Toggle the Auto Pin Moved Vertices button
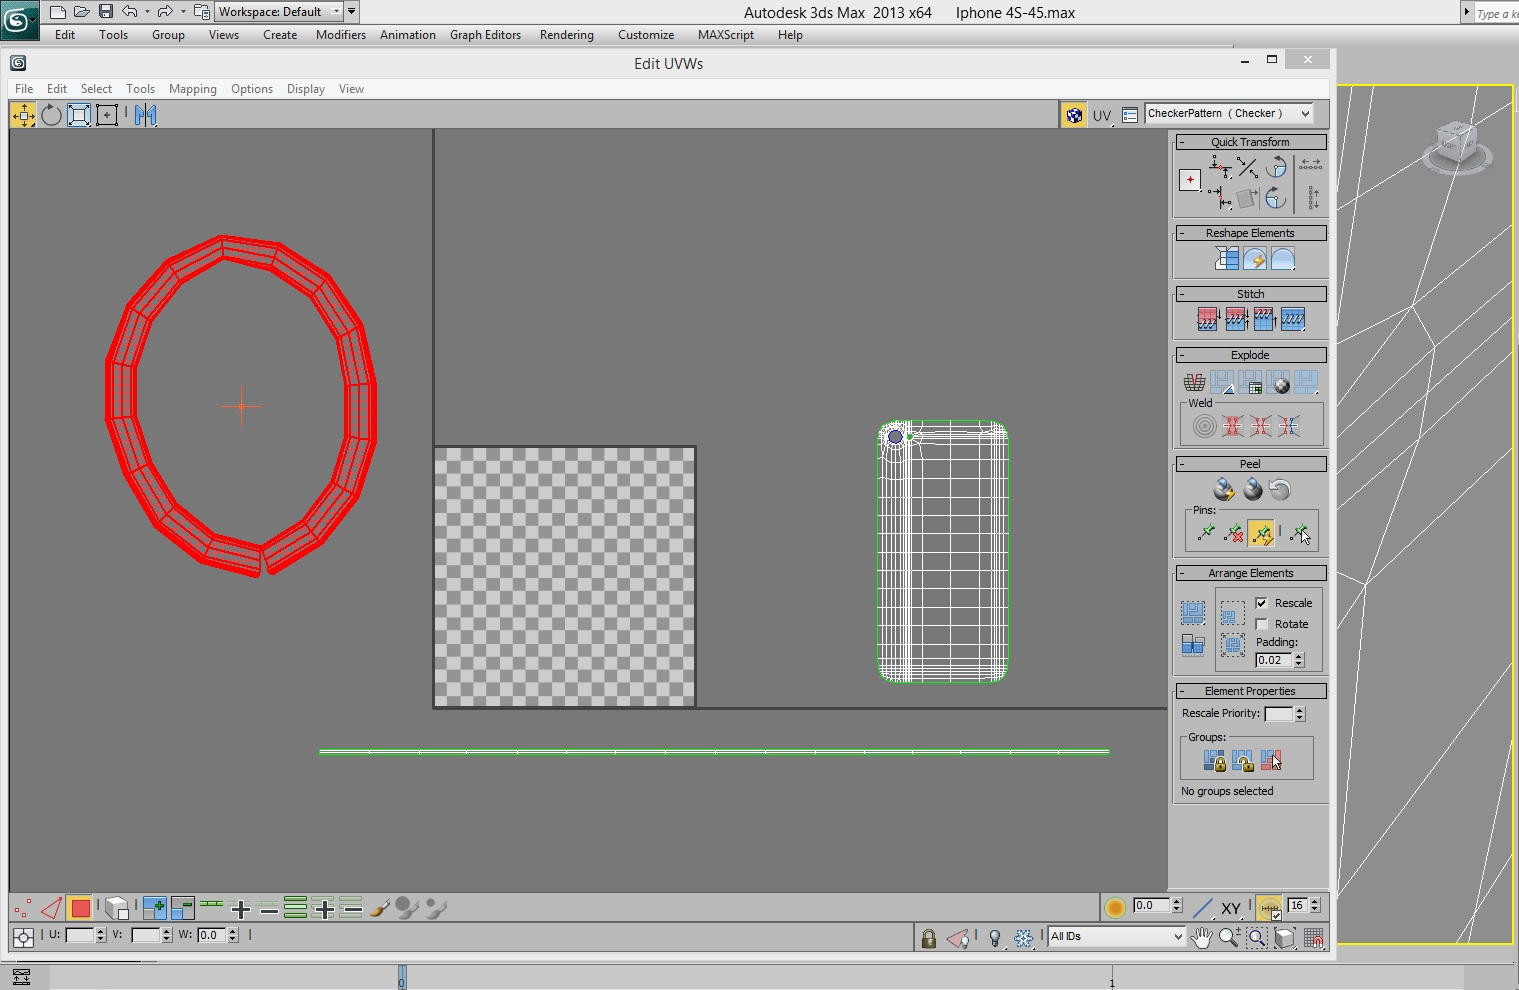The image size is (1519, 990). pos(1262,533)
